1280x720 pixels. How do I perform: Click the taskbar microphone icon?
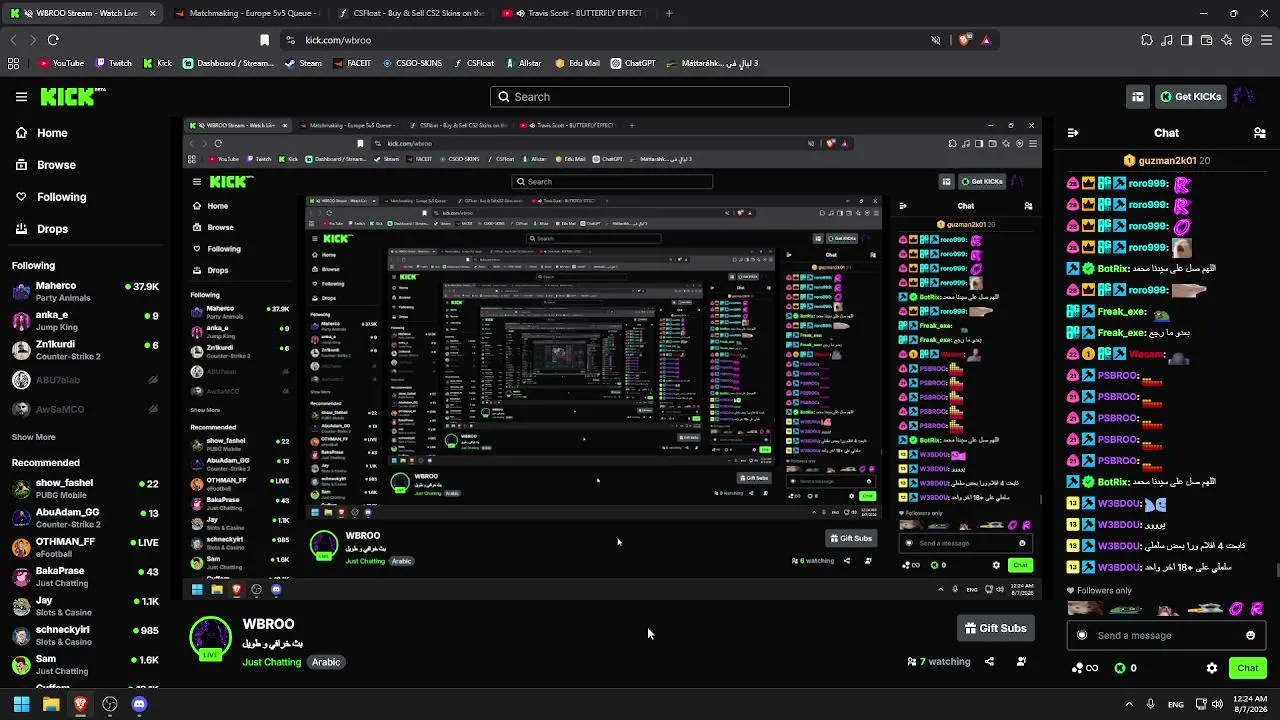coord(1151,704)
